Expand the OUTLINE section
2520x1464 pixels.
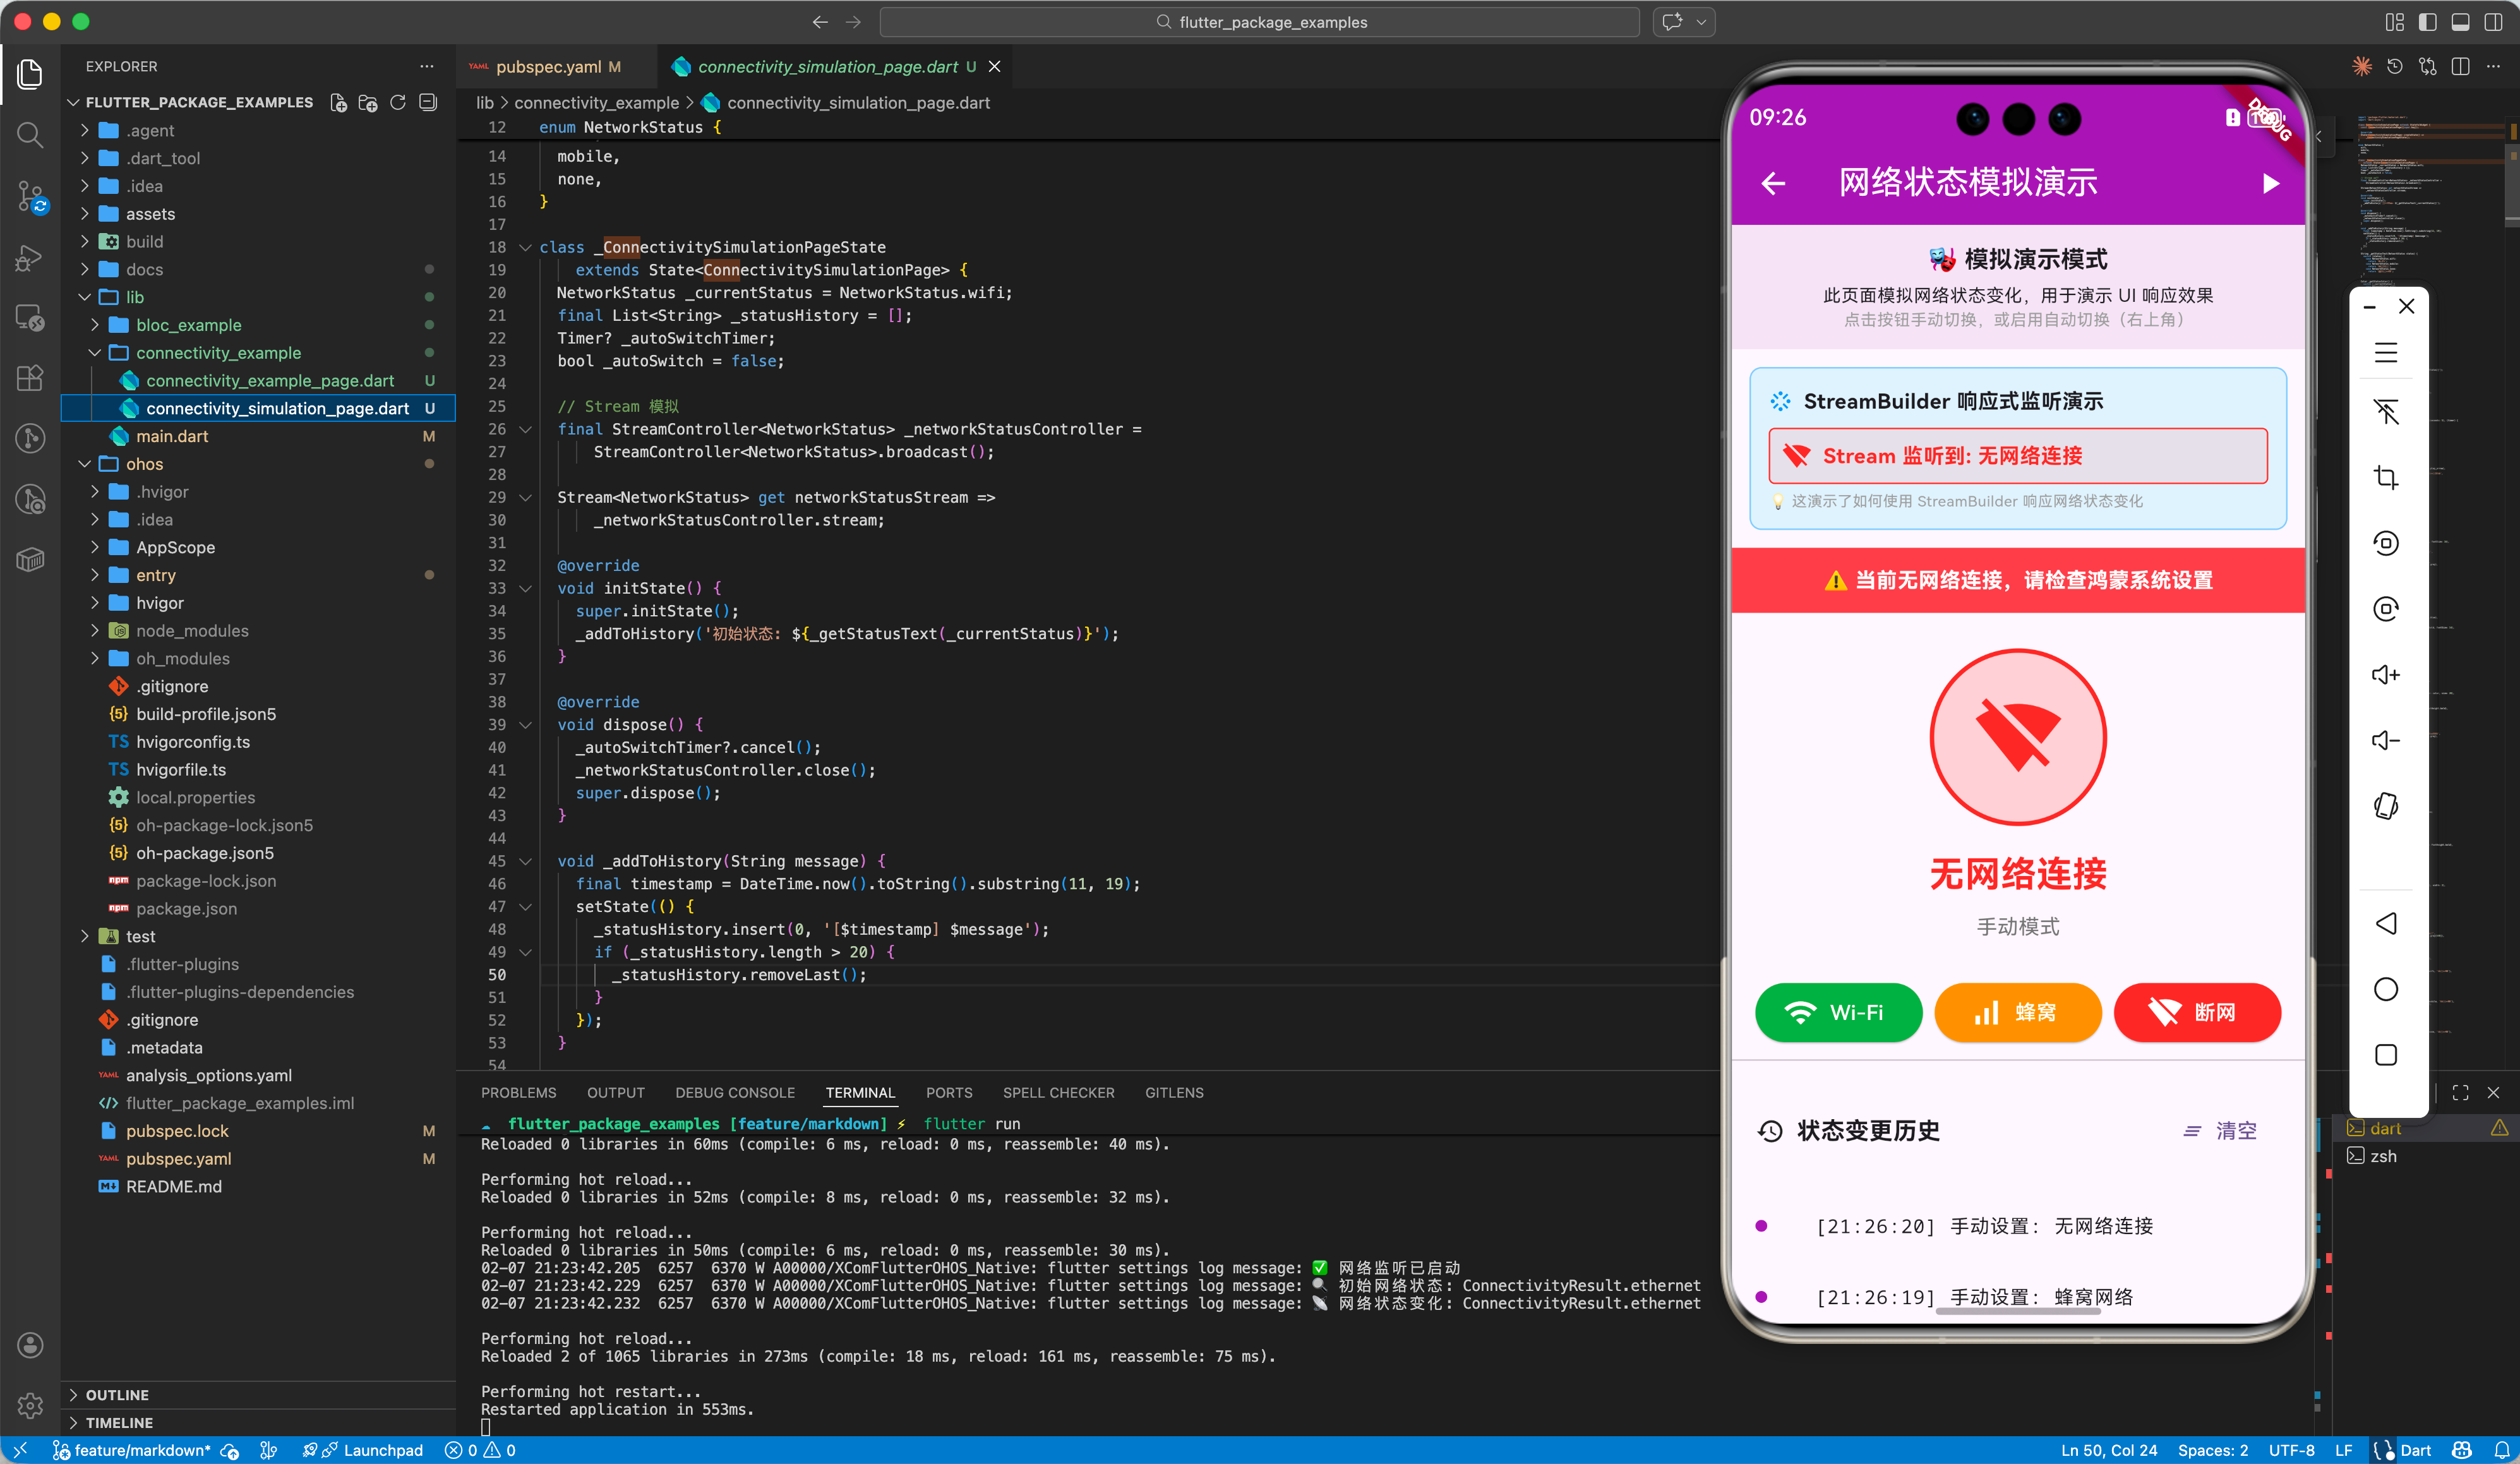117,1394
